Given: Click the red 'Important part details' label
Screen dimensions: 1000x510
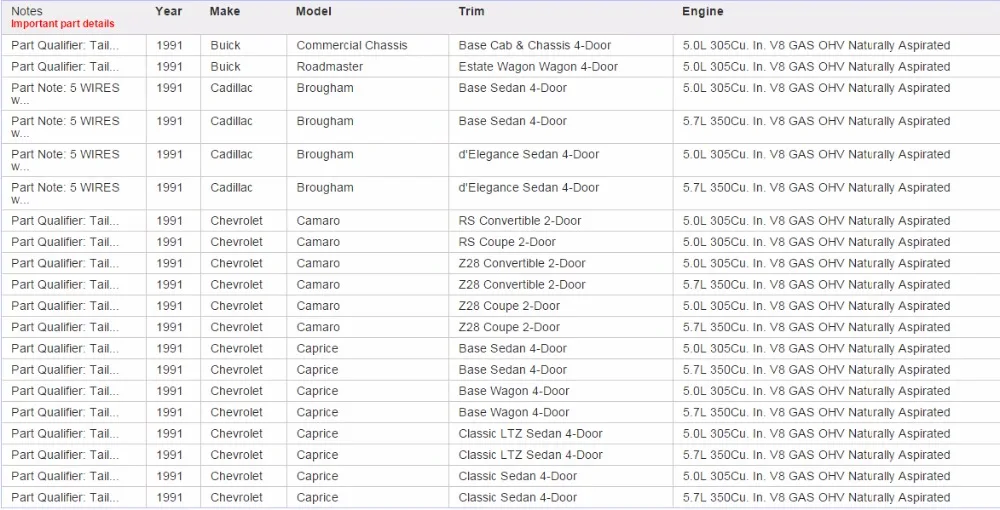Looking at the screenshot, I should [62, 24].
